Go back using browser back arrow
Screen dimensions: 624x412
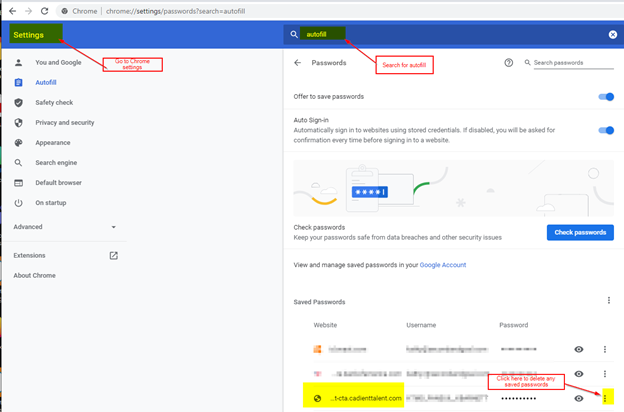point(13,11)
